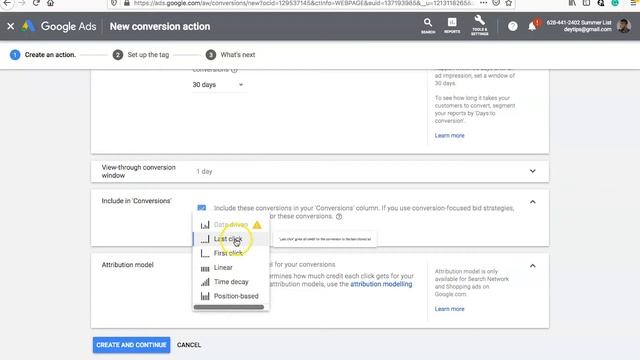The width and height of the screenshot is (640, 360).
Task: Click the Linear model bar chart icon
Action: [205, 268]
